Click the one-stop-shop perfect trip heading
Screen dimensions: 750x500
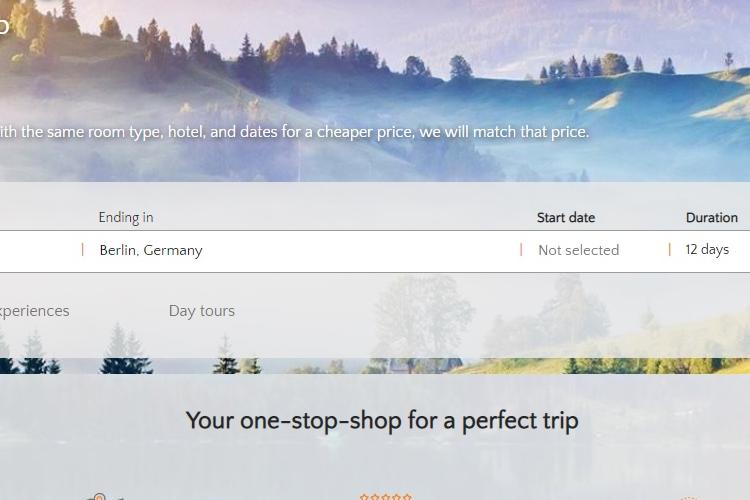[x=382, y=421]
